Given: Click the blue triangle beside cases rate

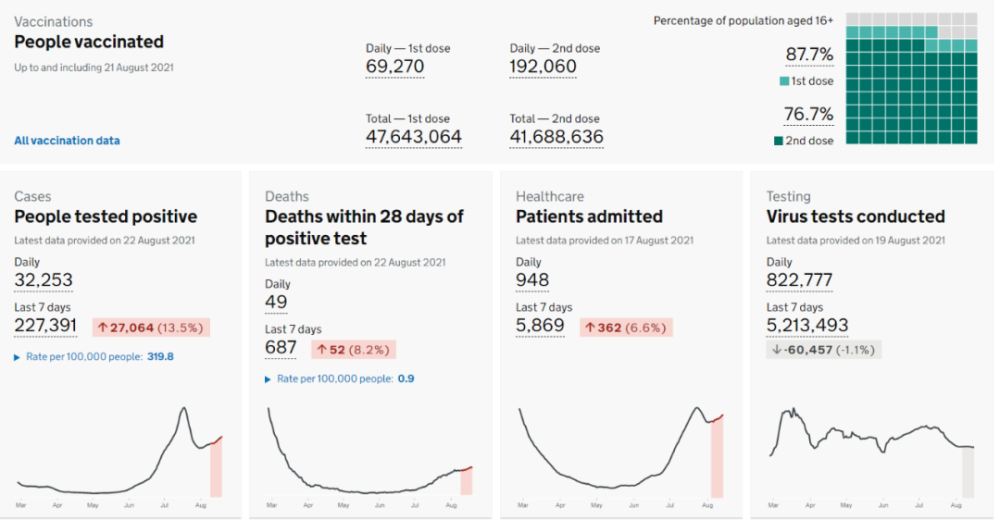Looking at the screenshot, I should click(17, 357).
